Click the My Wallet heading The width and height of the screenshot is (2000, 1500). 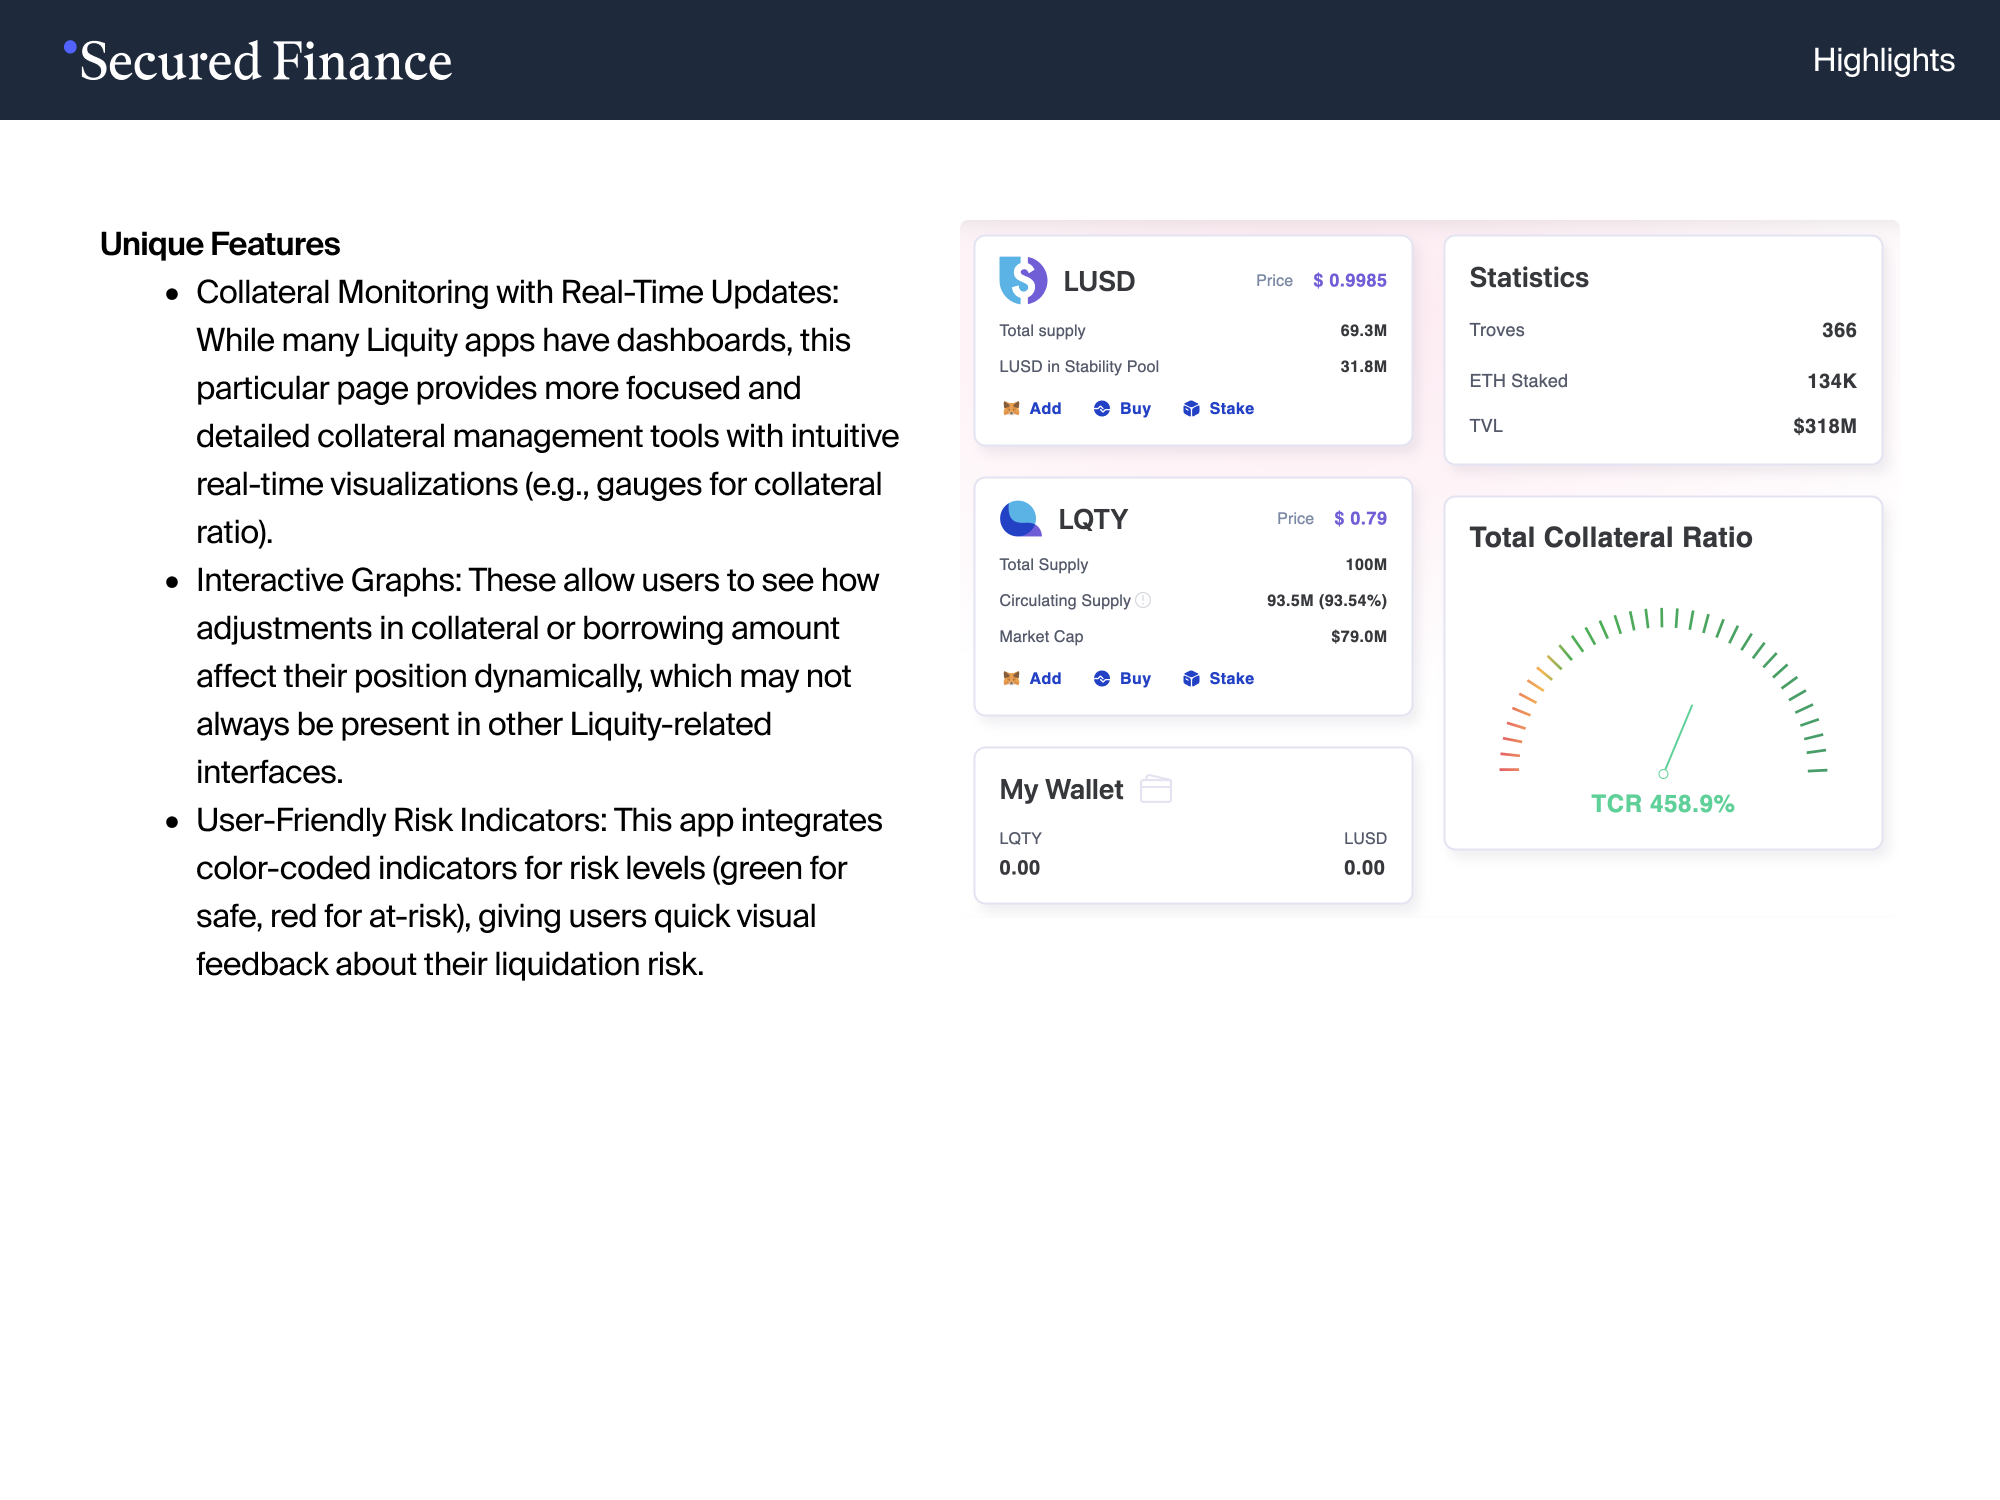pos(1061,790)
